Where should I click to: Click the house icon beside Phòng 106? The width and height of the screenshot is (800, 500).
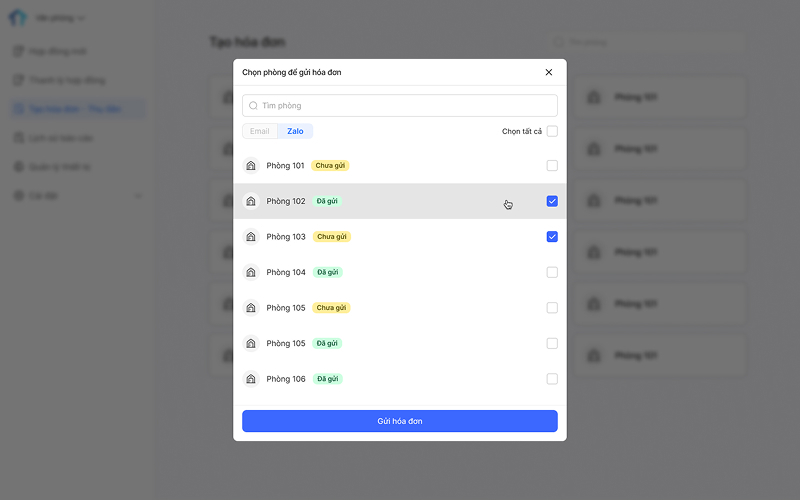coord(251,379)
